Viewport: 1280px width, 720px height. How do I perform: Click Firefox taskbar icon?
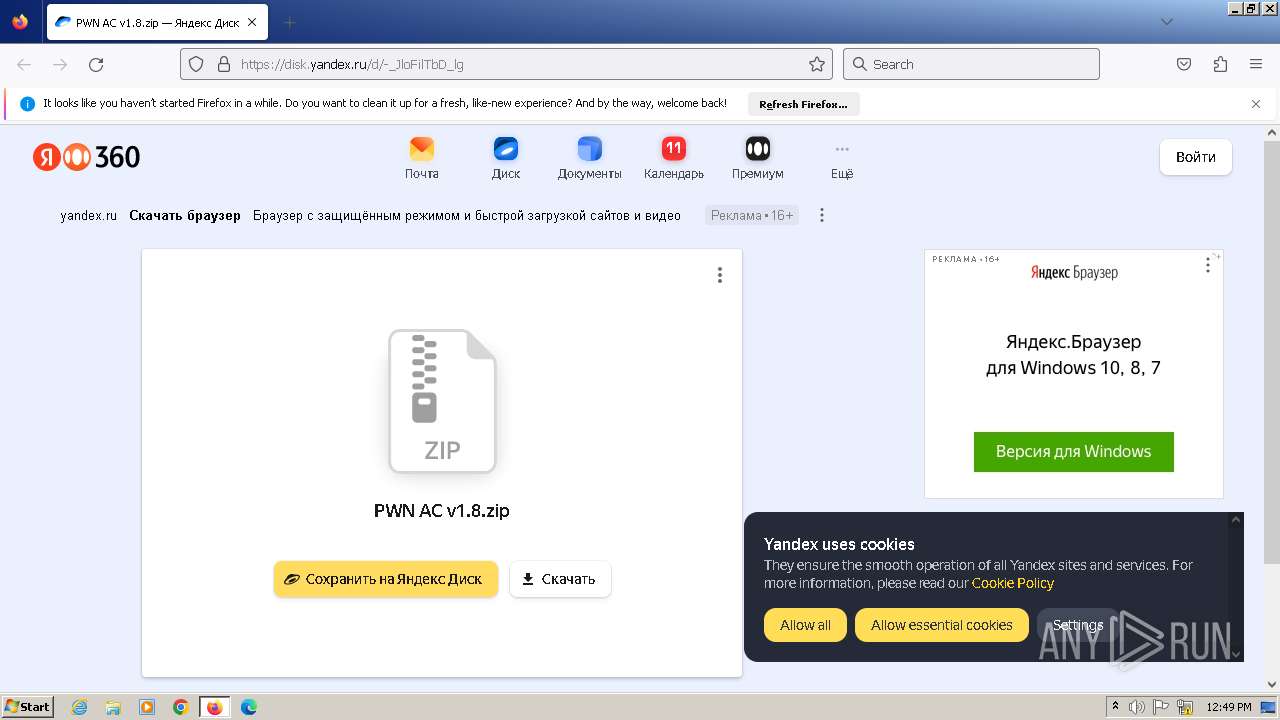215,707
